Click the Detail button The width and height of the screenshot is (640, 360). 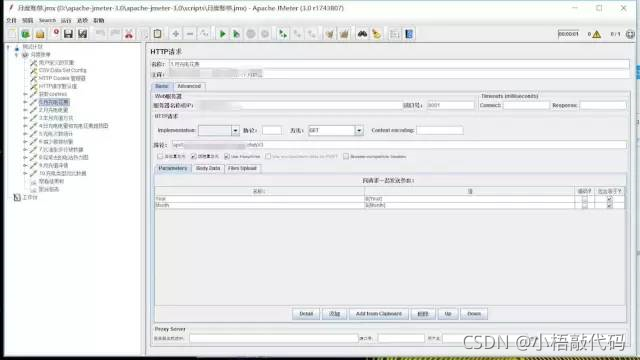pyautogui.click(x=306, y=314)
